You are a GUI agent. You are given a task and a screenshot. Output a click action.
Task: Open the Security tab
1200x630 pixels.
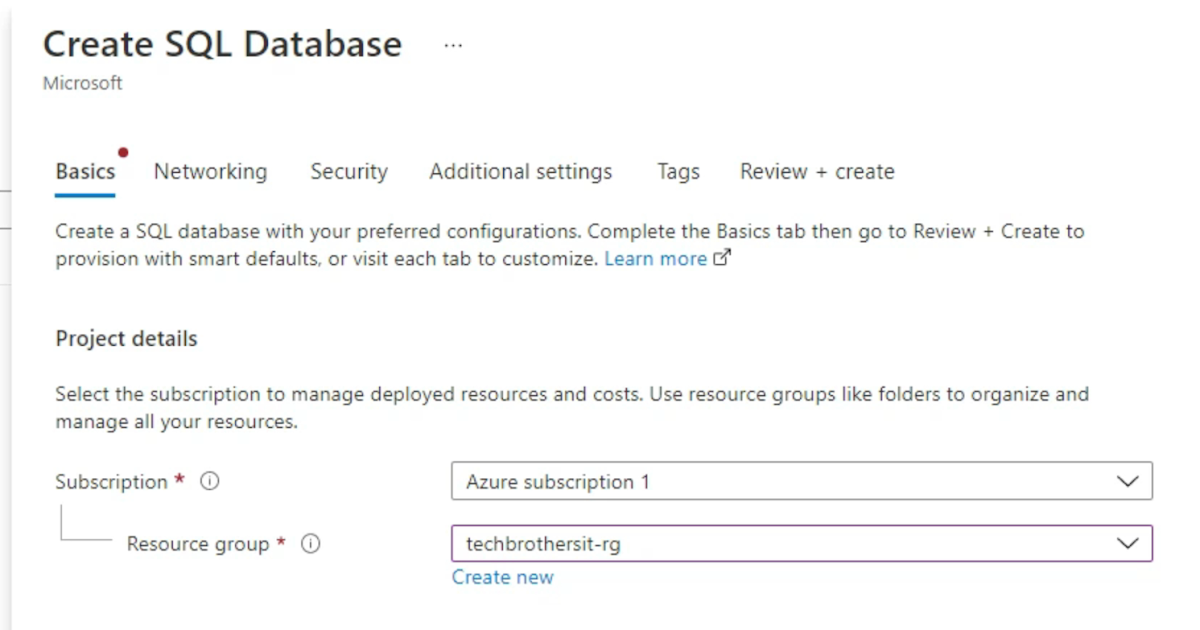349,171
